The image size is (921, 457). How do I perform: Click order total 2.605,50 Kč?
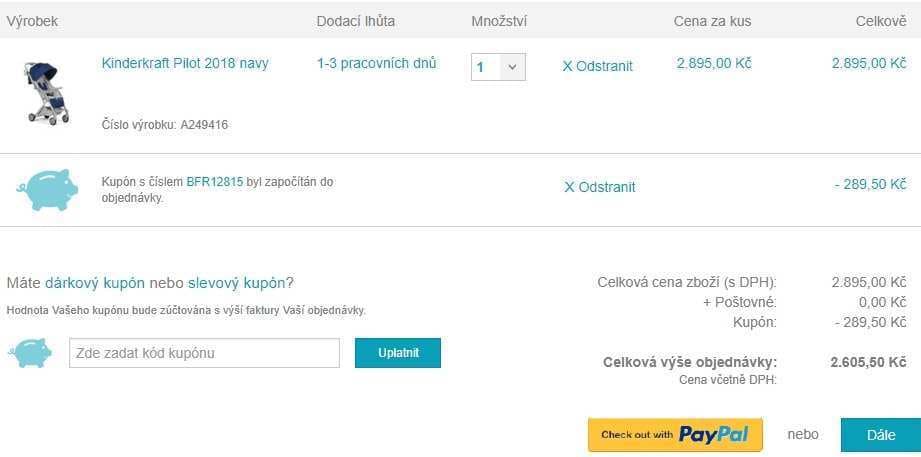tap(869, 362)
